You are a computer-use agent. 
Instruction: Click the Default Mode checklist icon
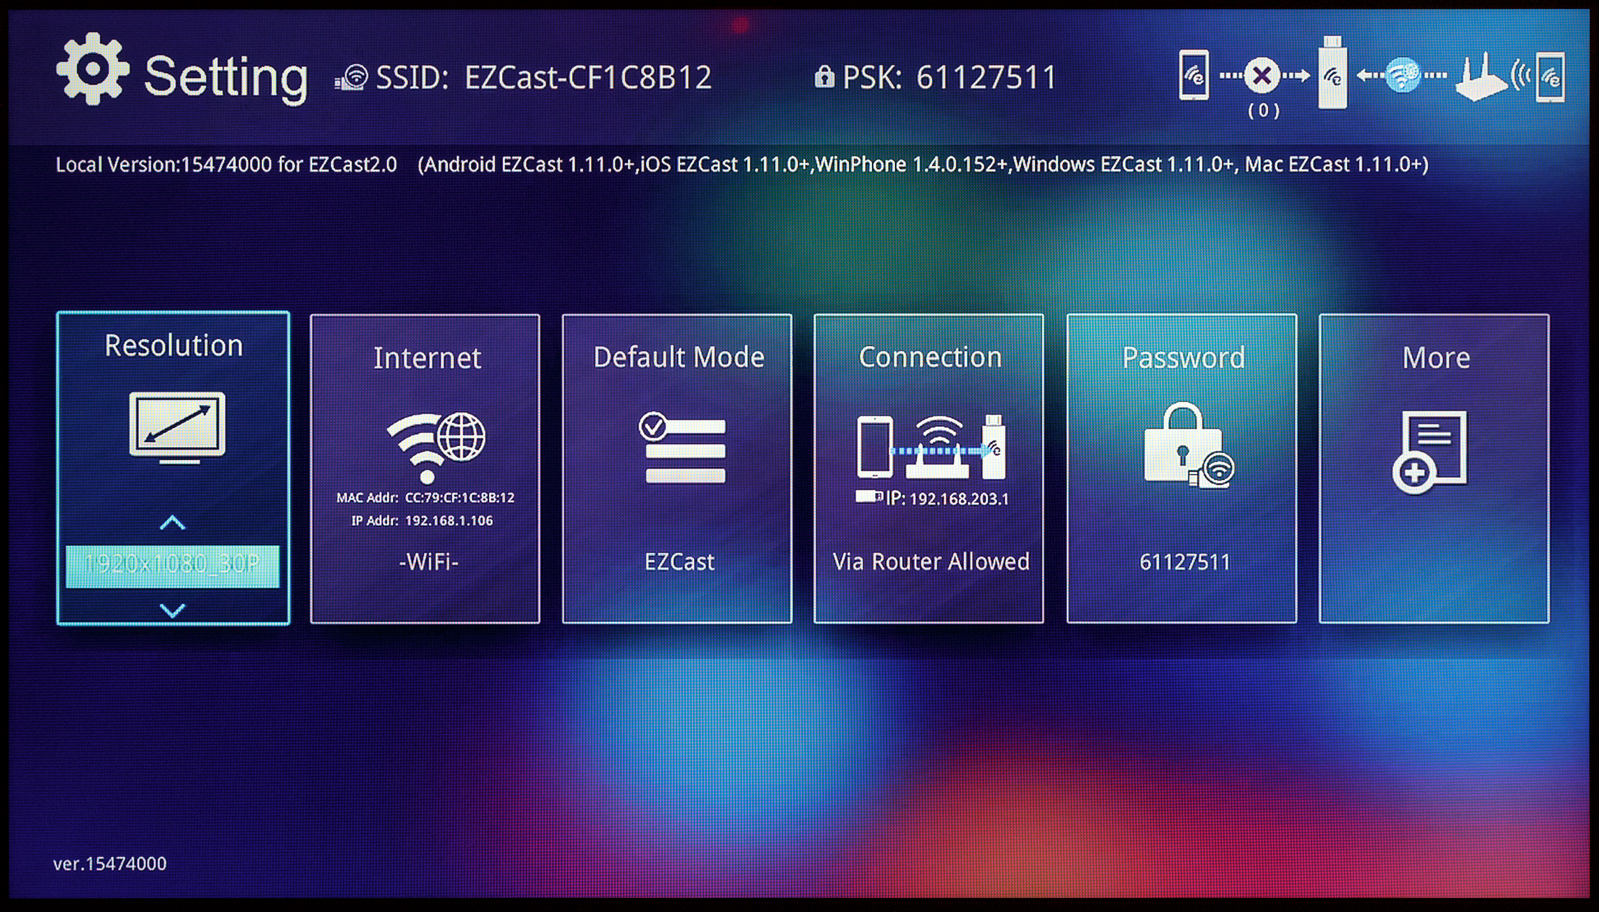point(683,448)
